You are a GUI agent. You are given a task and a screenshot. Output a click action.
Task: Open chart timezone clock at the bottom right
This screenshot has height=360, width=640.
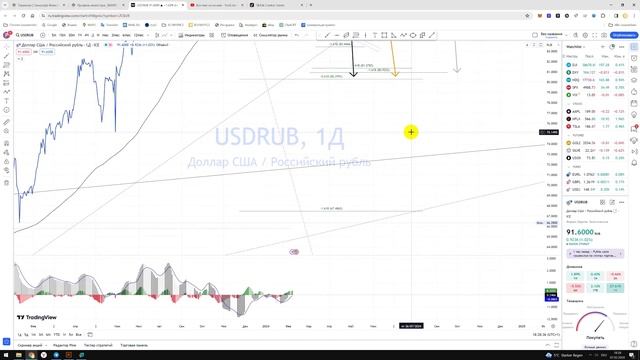coord(546,335)
